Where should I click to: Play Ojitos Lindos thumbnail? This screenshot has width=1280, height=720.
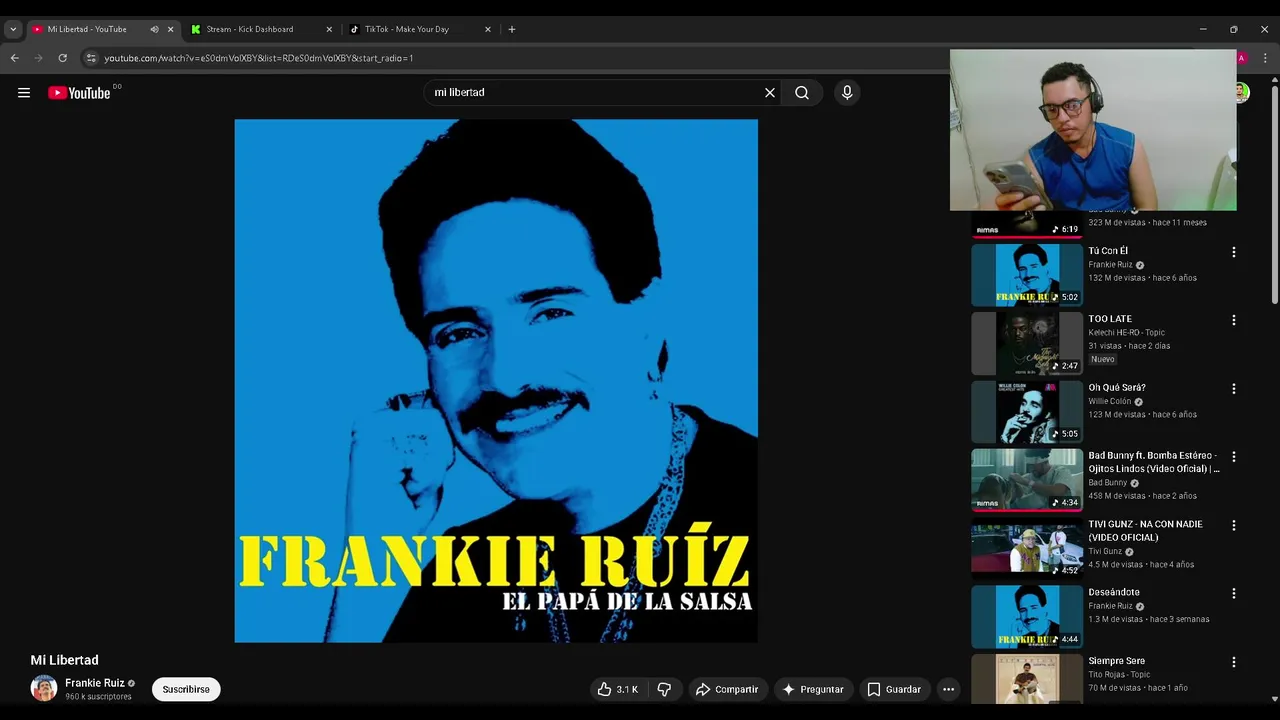(1027, 480)
